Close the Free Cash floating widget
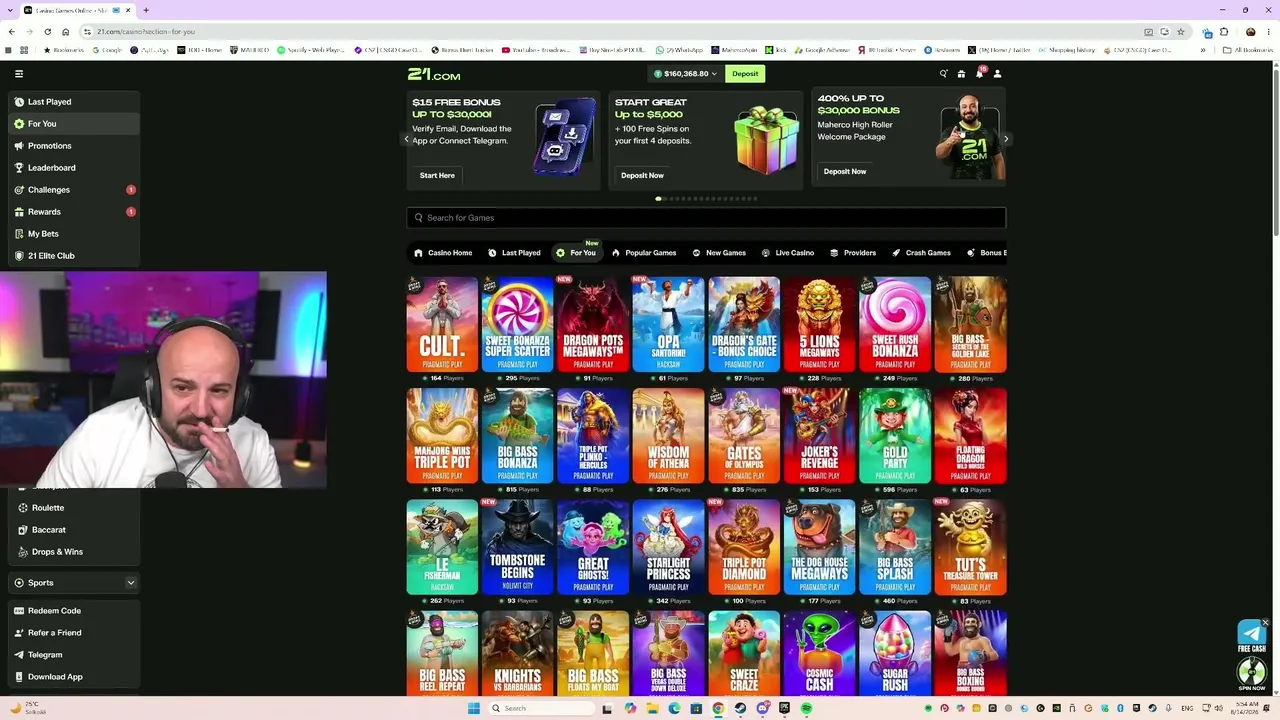This screenshot has width=1280, height=720. [x=1265, y=622]
